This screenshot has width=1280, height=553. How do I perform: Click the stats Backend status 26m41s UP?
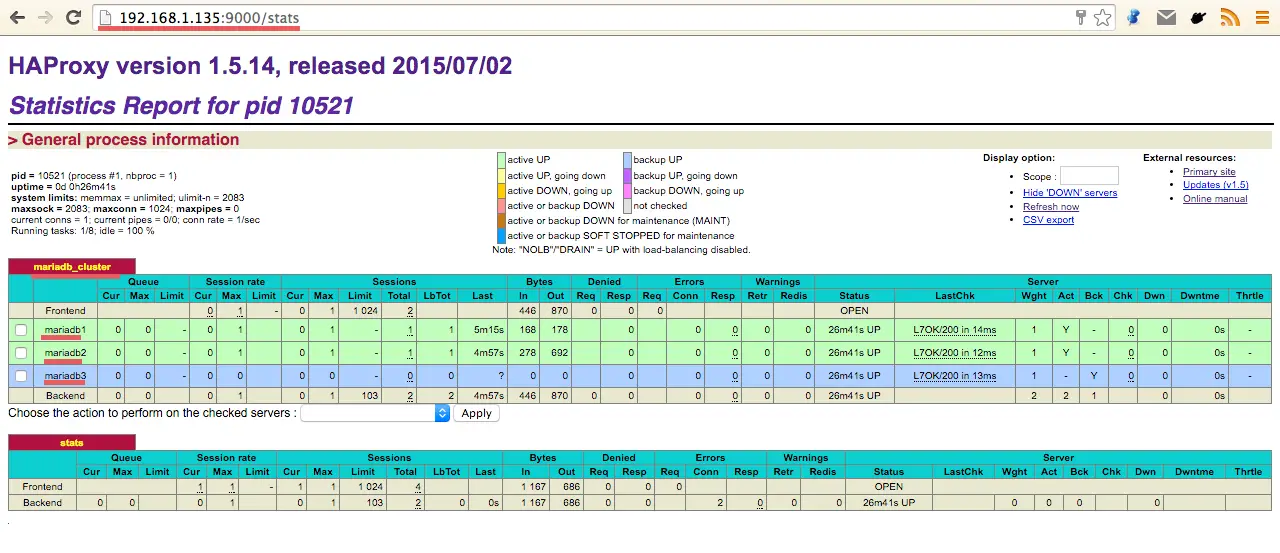888,503
